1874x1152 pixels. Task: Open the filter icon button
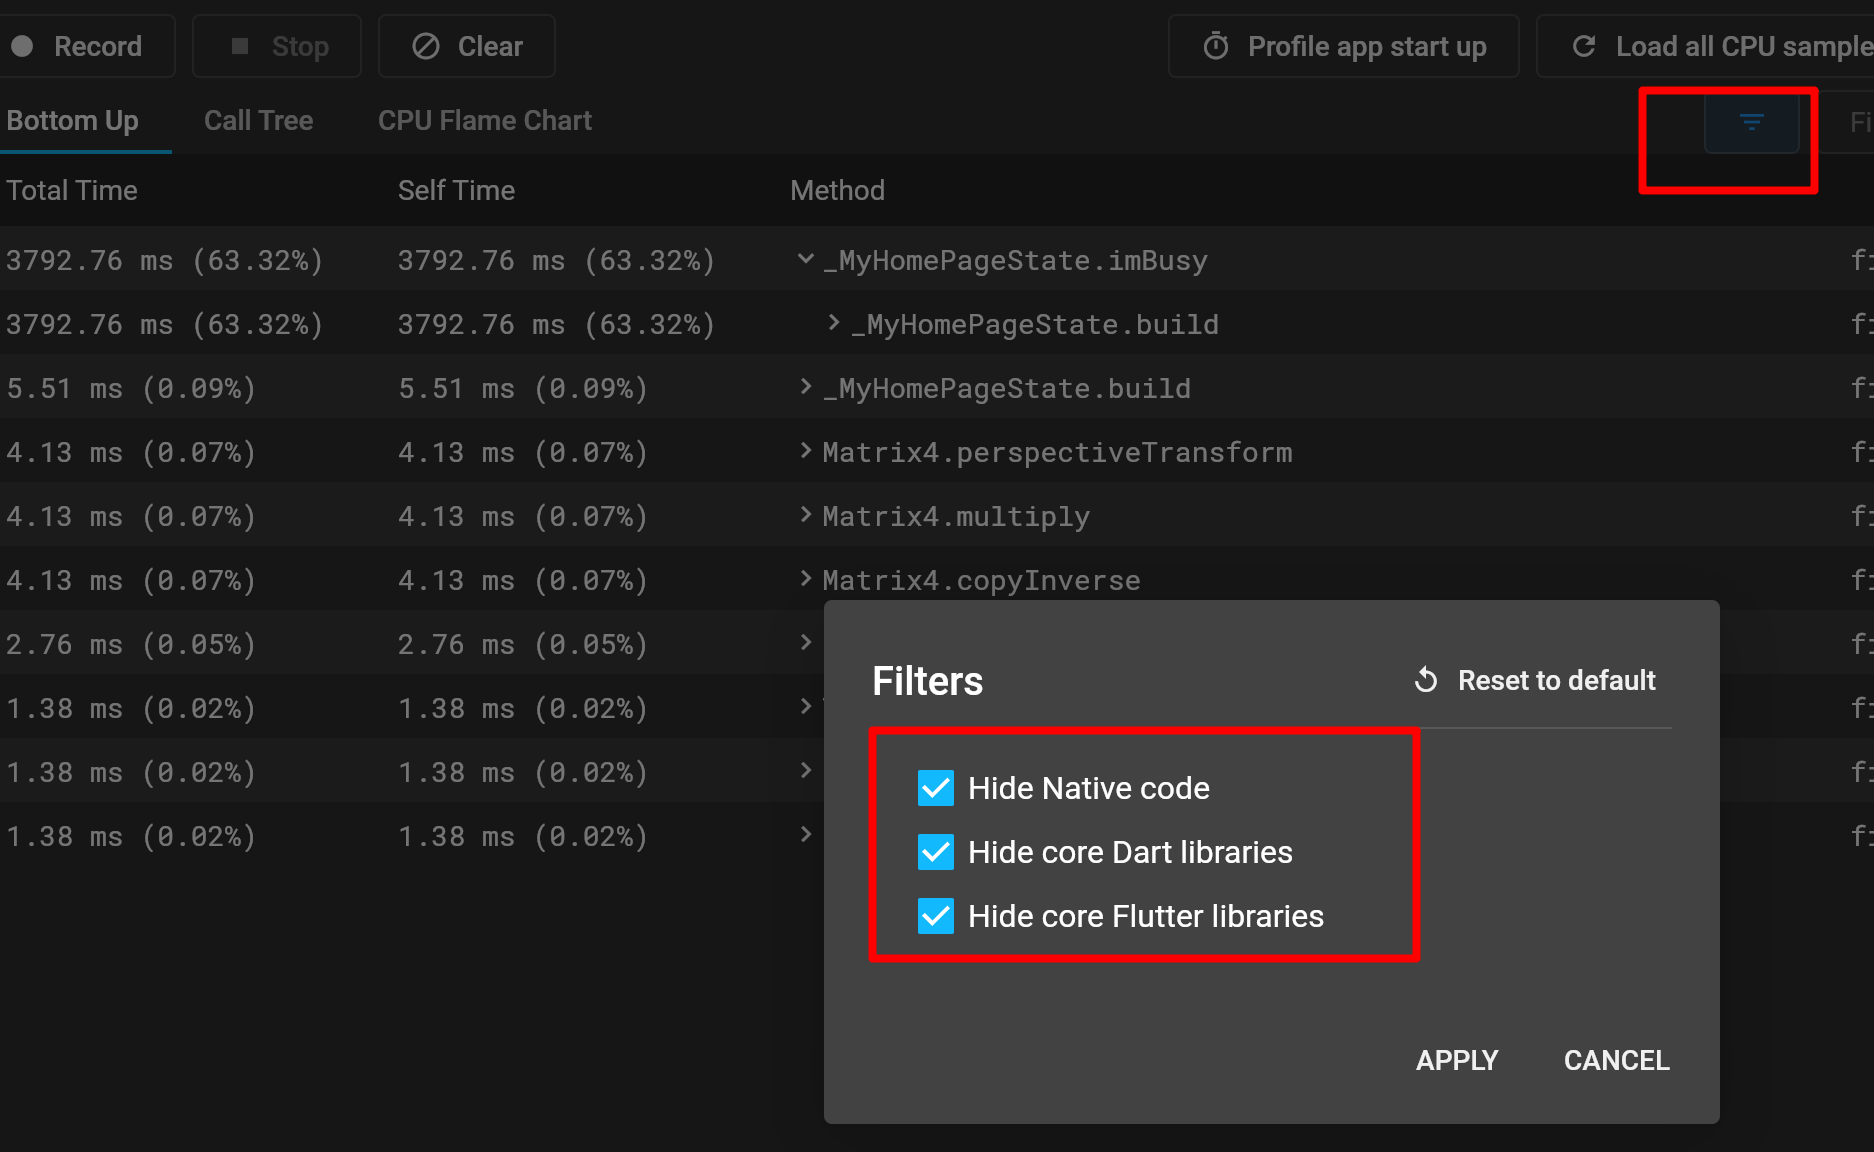point(1751,122)
